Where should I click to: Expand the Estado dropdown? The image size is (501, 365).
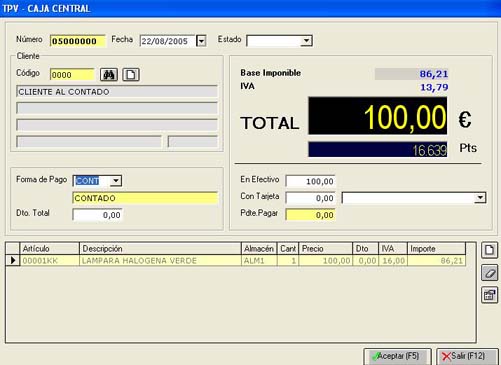point(306,41)
